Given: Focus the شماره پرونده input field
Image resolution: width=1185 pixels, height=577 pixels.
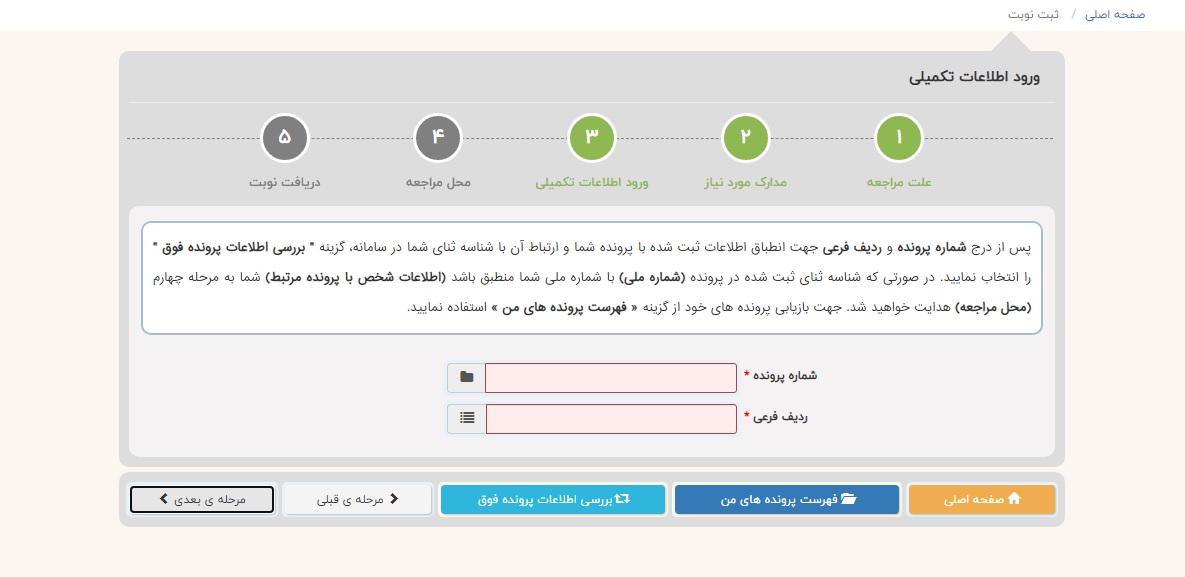Looking at the screenshot, I should pyautogui.click(x=610, y=378).
